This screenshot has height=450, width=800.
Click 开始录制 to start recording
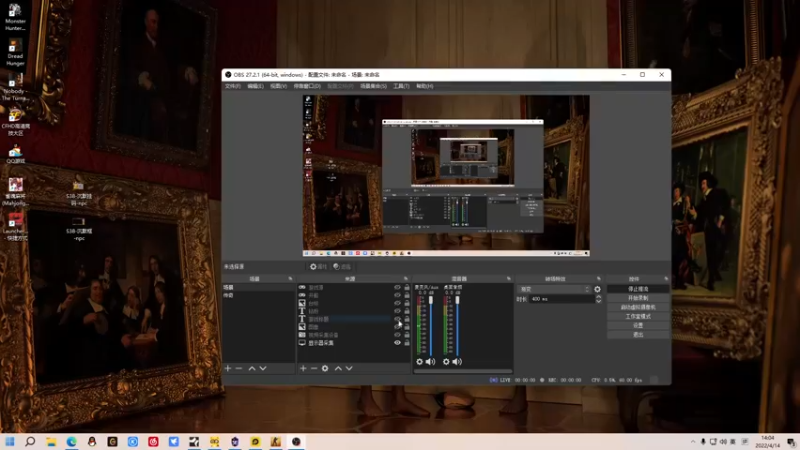638,298
